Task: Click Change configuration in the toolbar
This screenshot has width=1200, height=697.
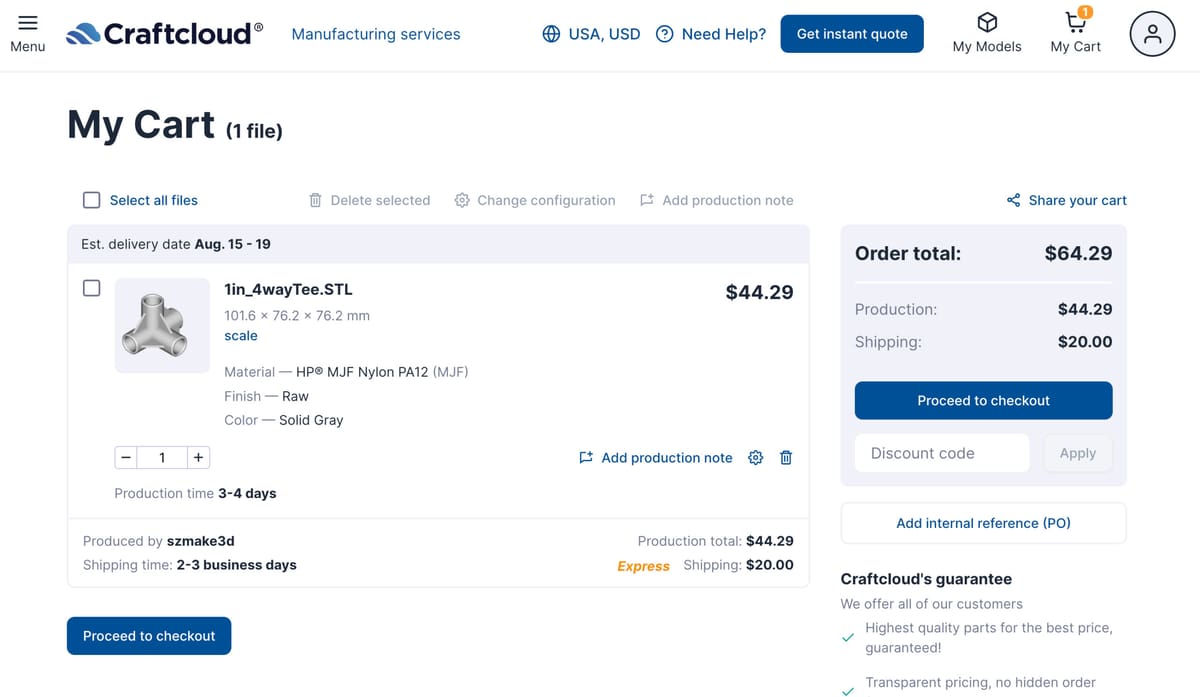Action: tap(535, 200)
